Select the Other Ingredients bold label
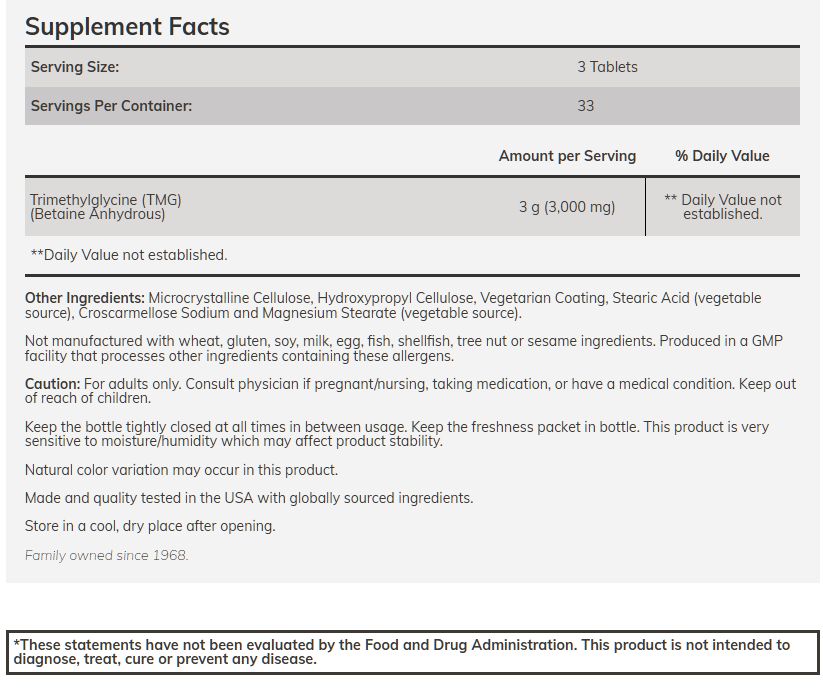The image size is (823, 690). tap(85, 298)
